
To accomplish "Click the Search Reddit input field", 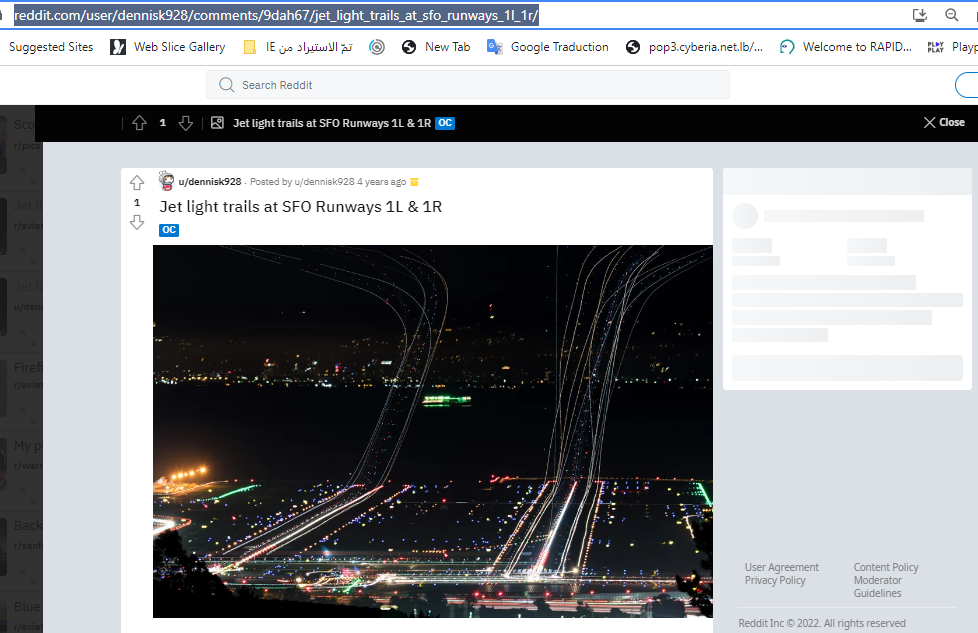I will (x=468, y=85).
